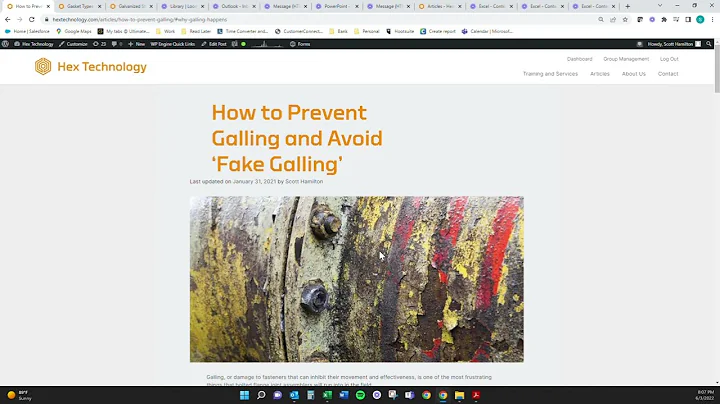Open Forms in WordPress admin bar
Image resolution: width=720 pixels, height=404 pixels.
[x=300, y=44]
